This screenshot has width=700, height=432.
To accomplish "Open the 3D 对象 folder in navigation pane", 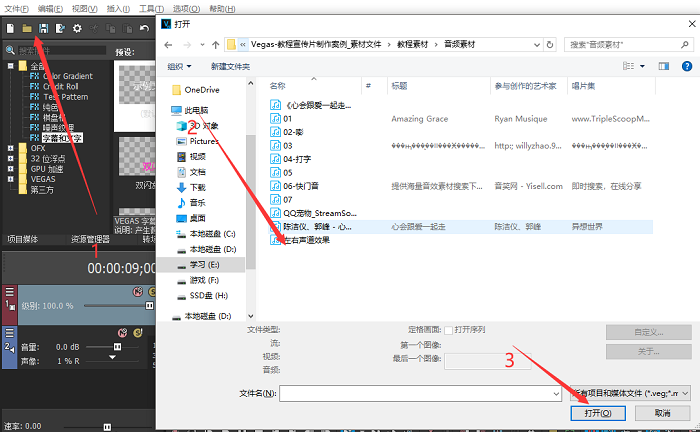I will (197, 126).
